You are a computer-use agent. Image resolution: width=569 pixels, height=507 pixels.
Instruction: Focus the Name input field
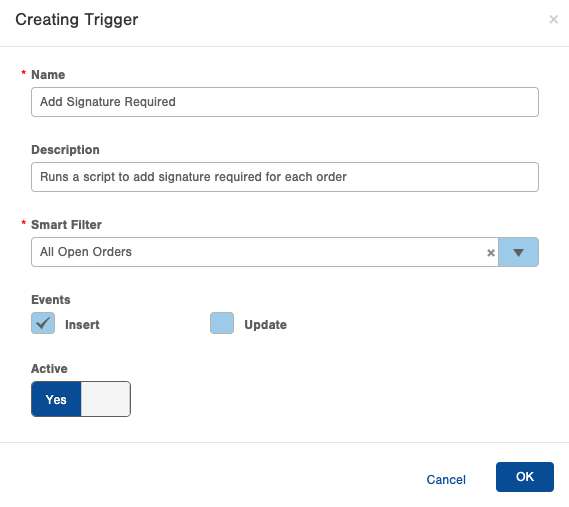285,102
